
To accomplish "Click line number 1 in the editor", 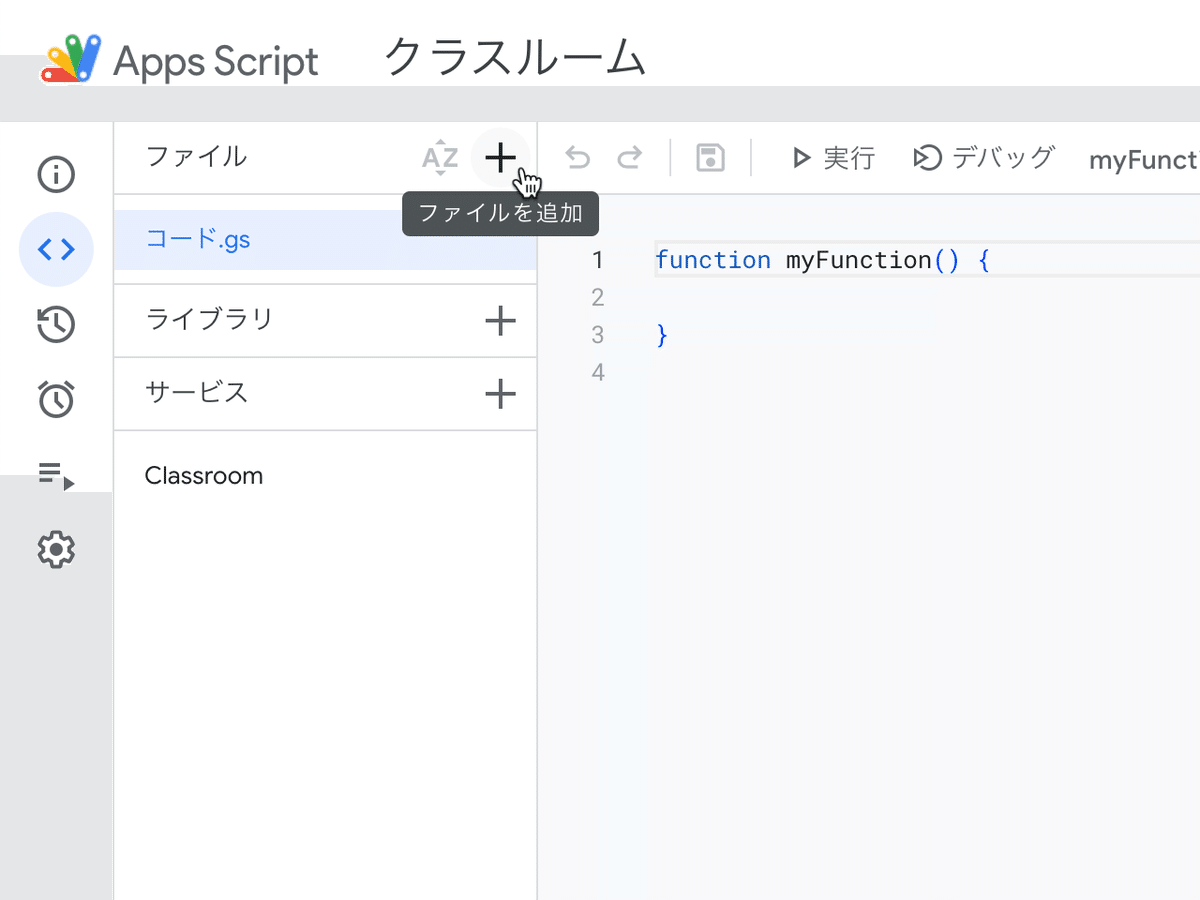I will point(598,261).
